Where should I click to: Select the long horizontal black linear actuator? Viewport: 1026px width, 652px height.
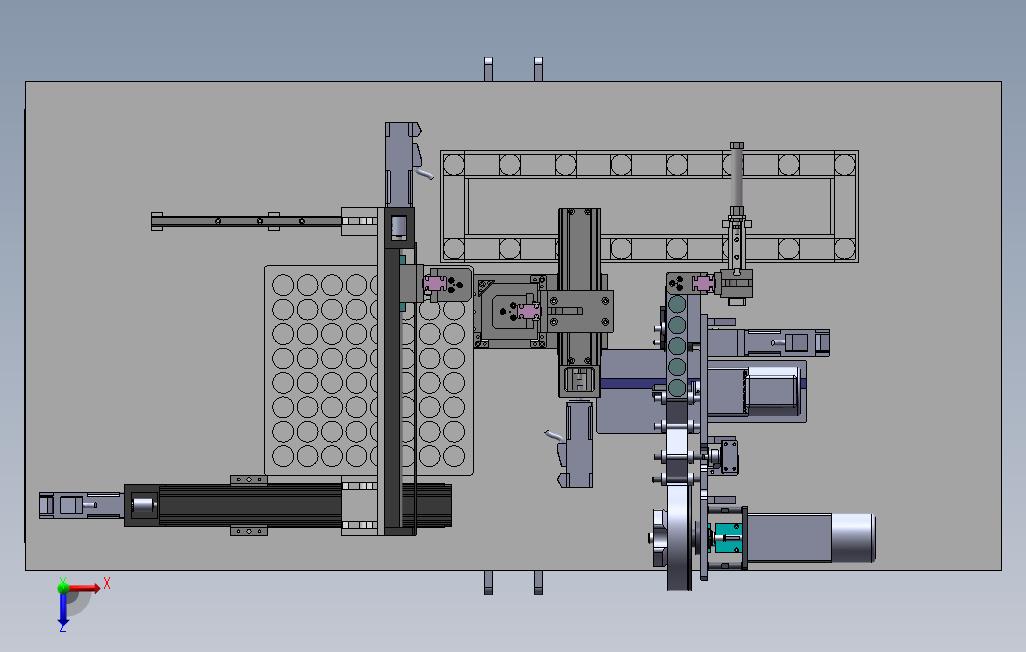click(x=288, y=505)
